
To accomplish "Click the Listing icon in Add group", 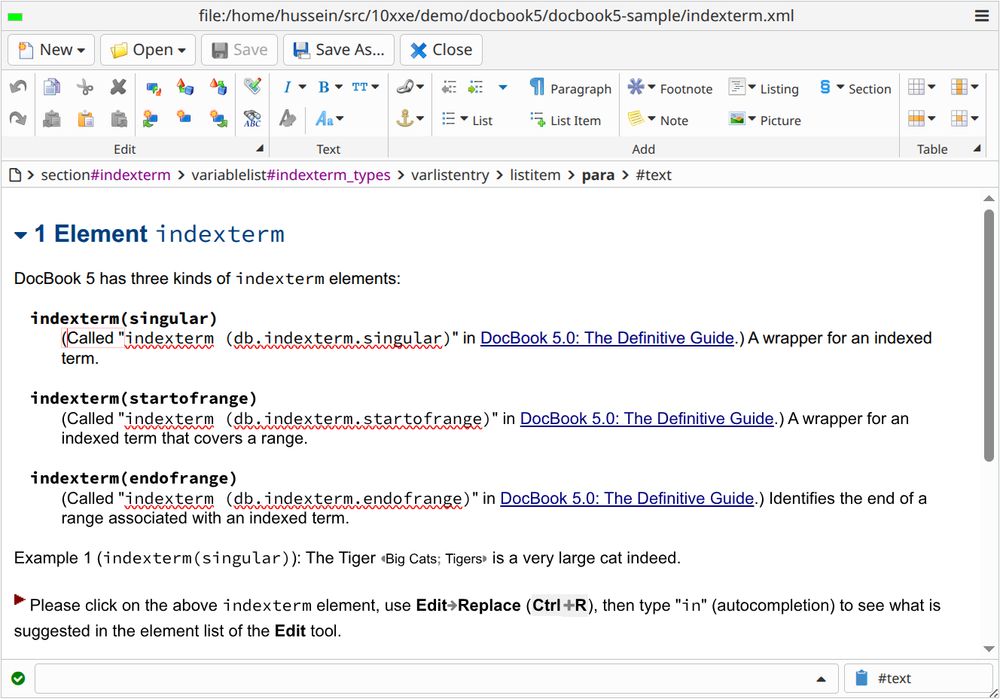I will click(737, 87).
